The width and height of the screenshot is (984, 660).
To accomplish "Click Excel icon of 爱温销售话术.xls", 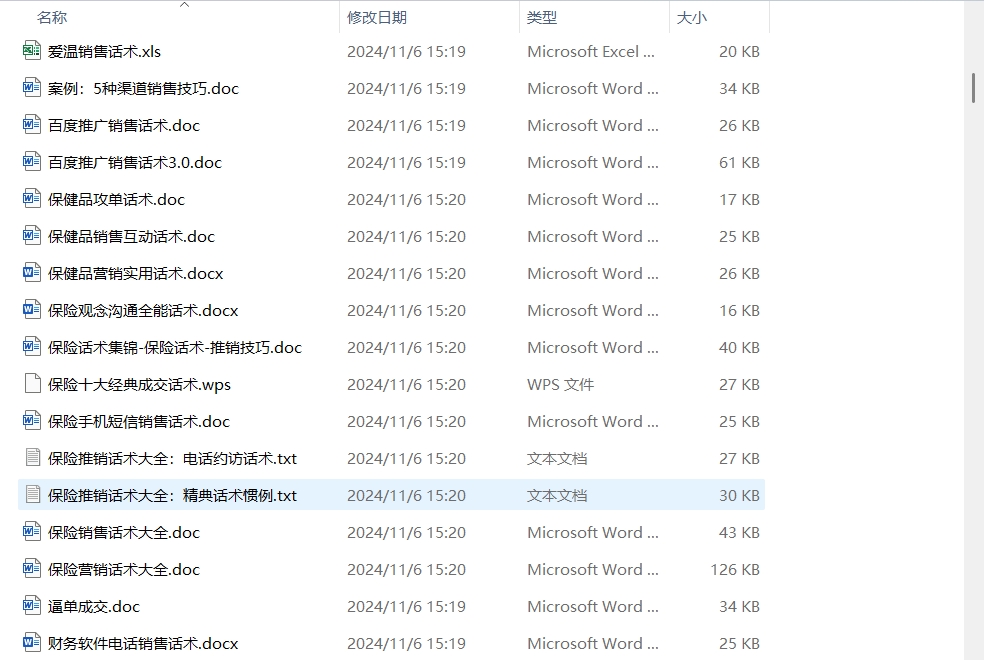I will tap(32, 51).
